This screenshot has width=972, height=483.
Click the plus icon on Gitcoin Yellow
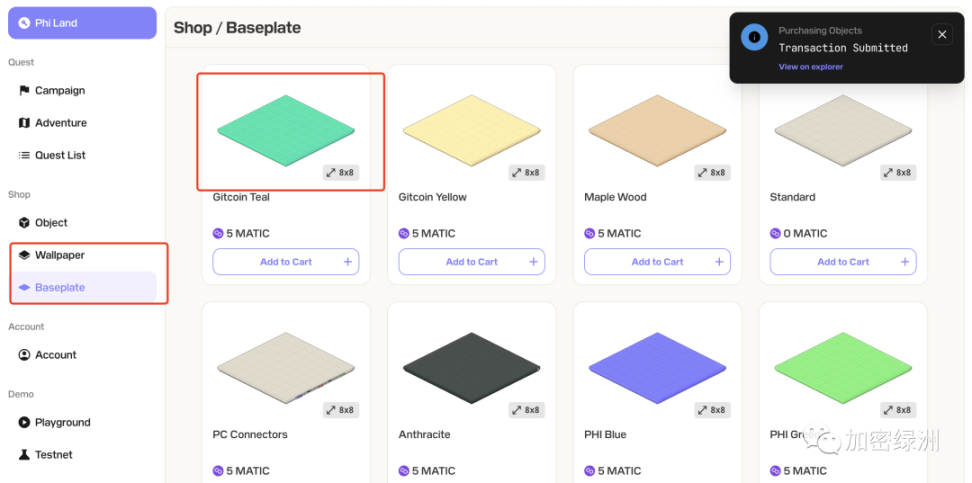point(533,262)
